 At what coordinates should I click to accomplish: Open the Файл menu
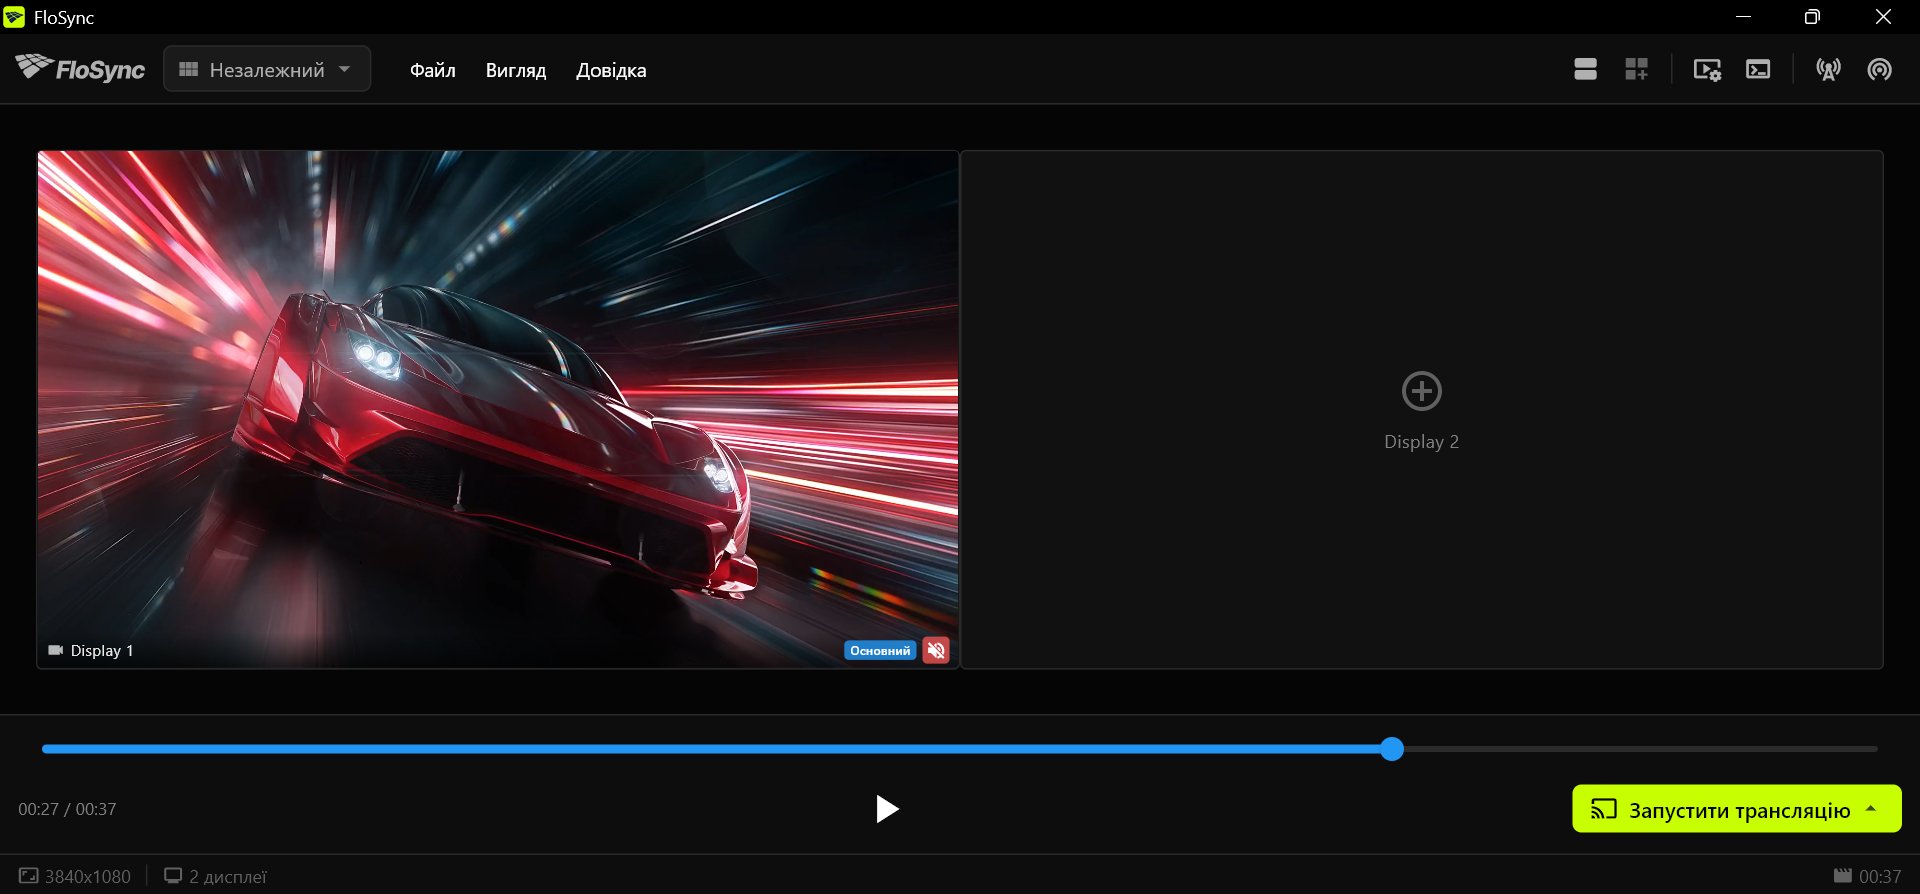click(433, 70)
